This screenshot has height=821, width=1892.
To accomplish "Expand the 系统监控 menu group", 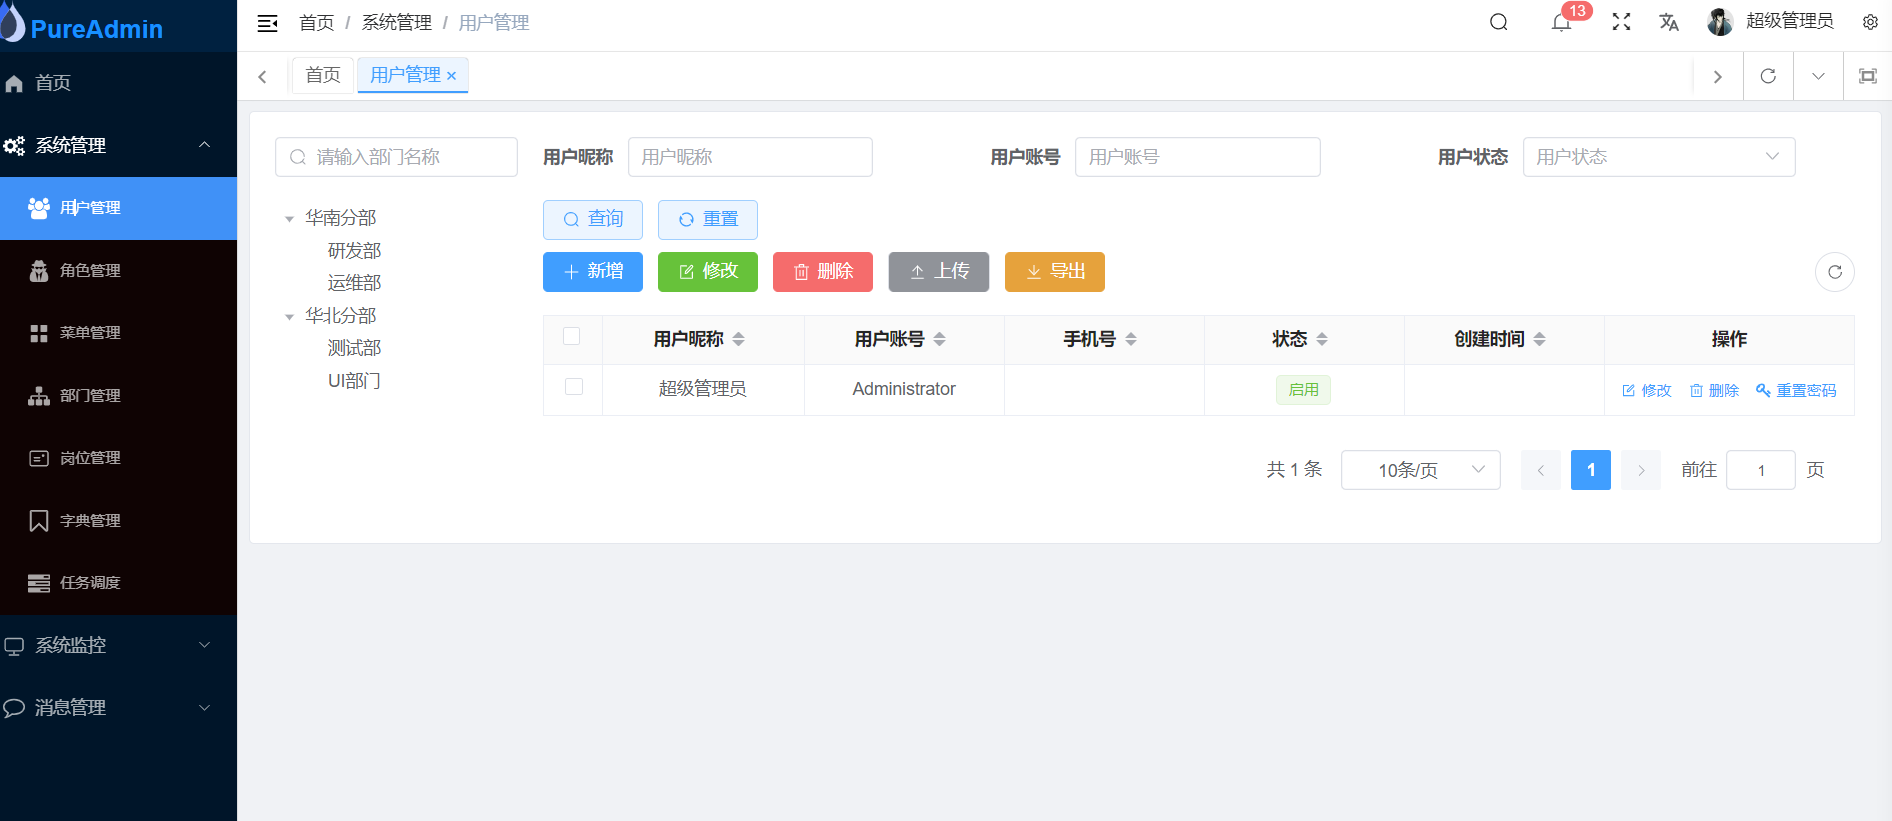I will click(118, 645).
